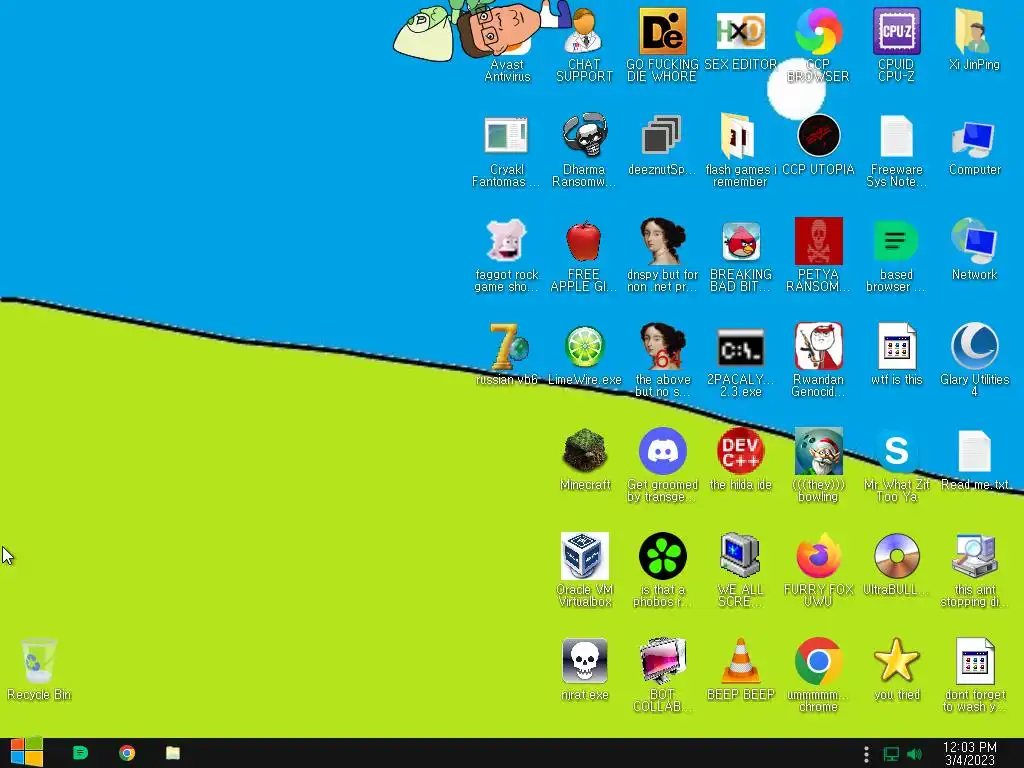This screenshot has width=1024, height=768.
Task: Open the Freeware Sys Note... file
Action: 896,152
